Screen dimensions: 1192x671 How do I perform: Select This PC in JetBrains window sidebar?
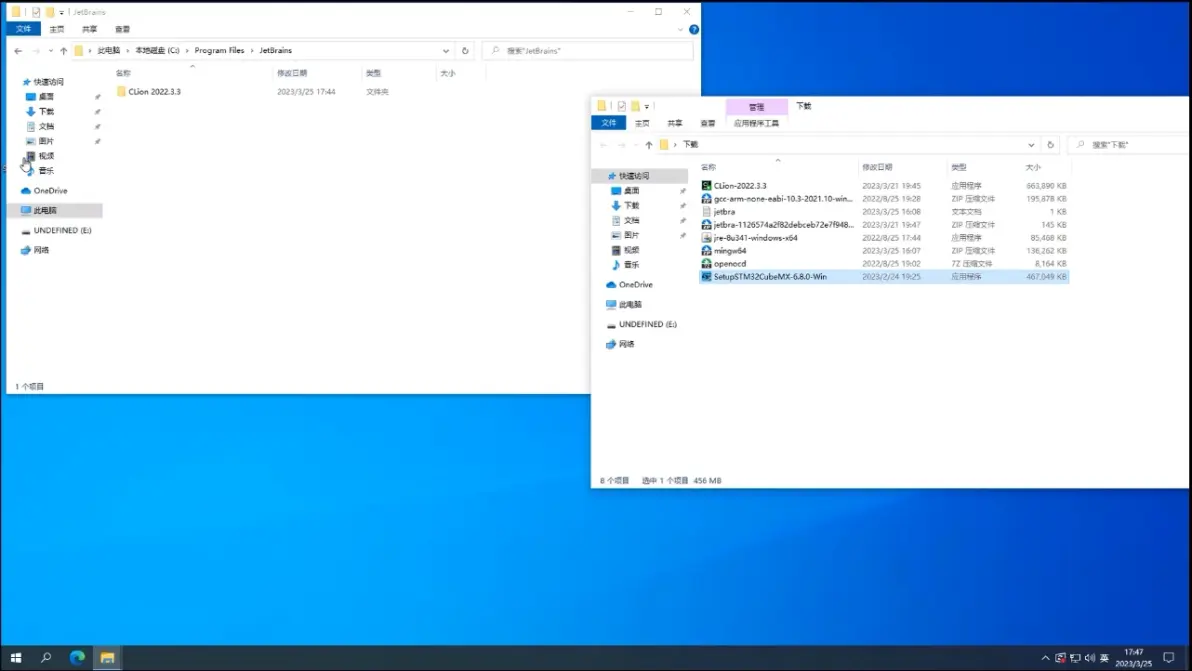(x=45, y=210)
